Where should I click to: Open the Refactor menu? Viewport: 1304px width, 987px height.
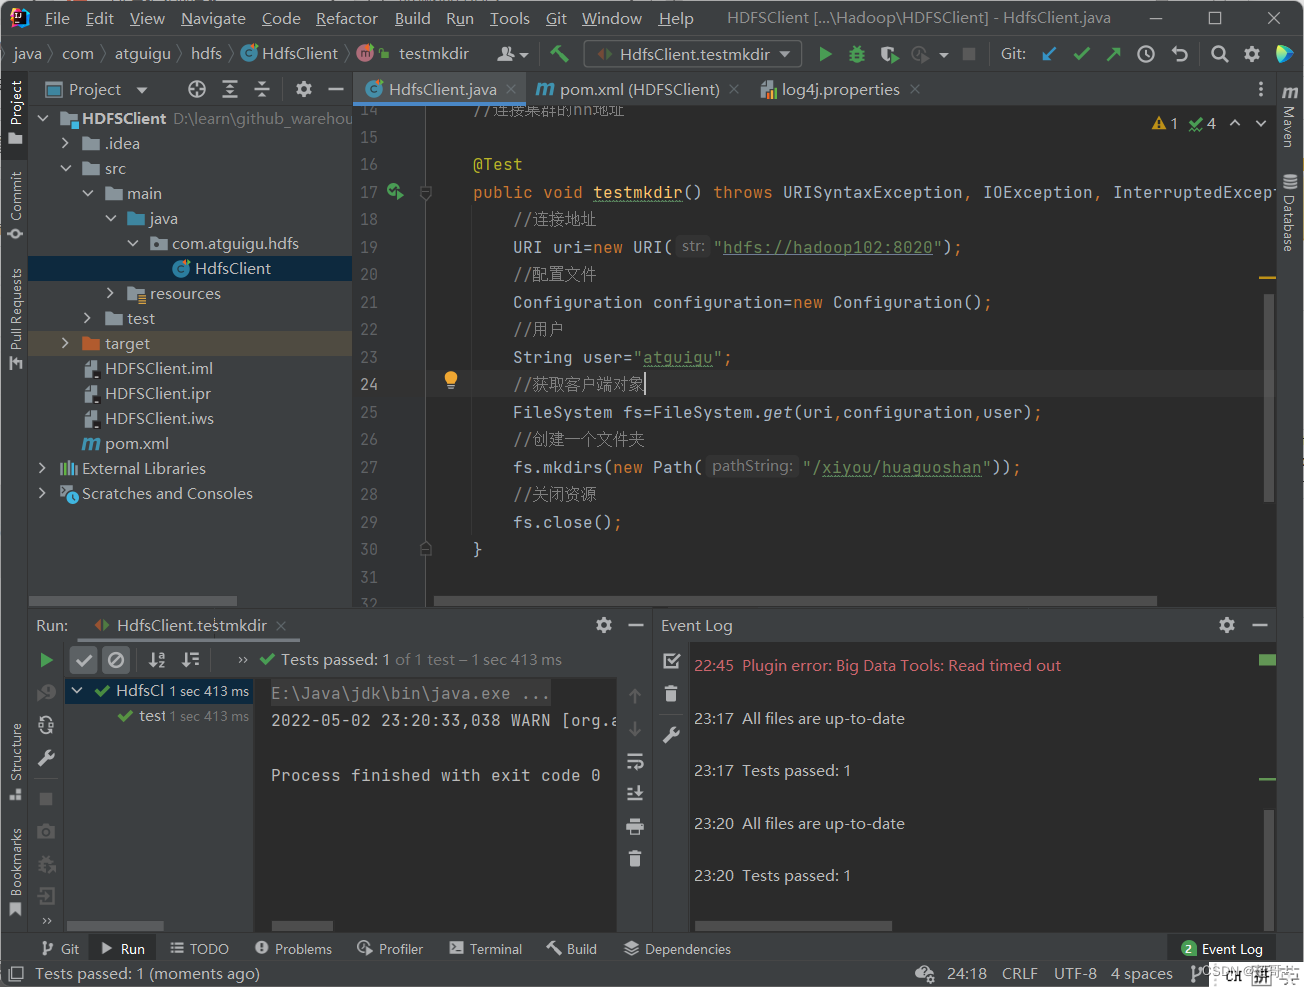[x=346, y=18]
